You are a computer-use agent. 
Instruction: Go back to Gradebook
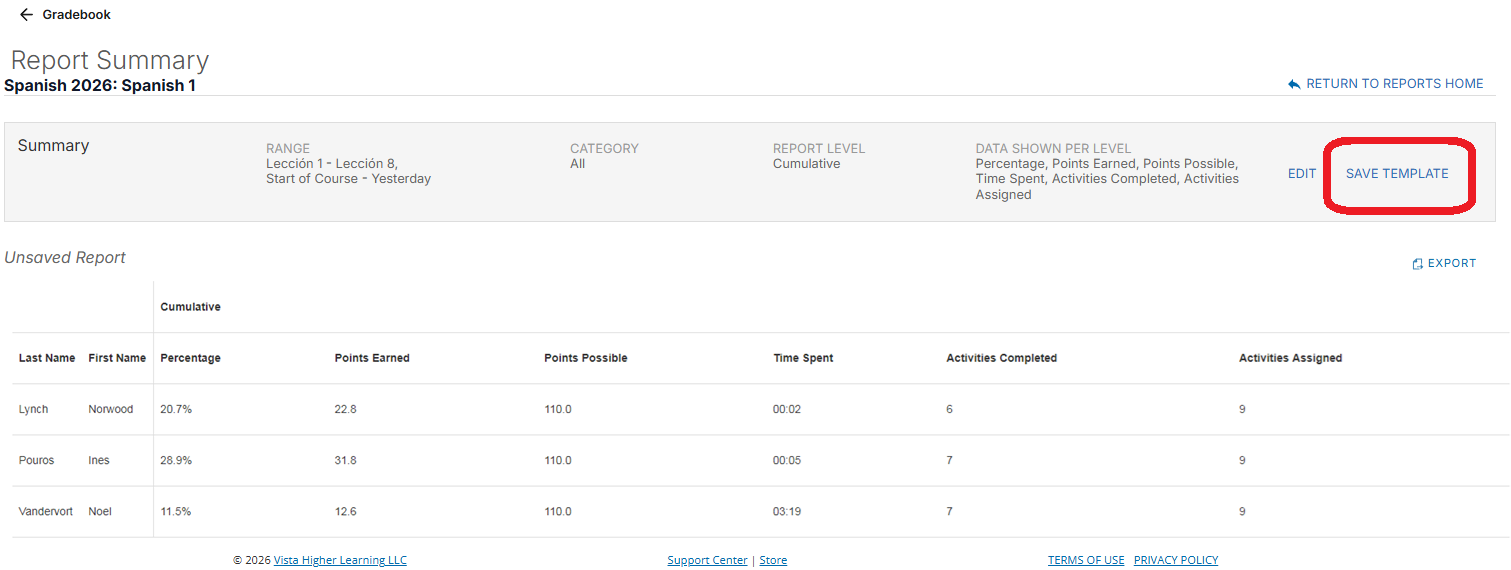click(x=76, y=15)
